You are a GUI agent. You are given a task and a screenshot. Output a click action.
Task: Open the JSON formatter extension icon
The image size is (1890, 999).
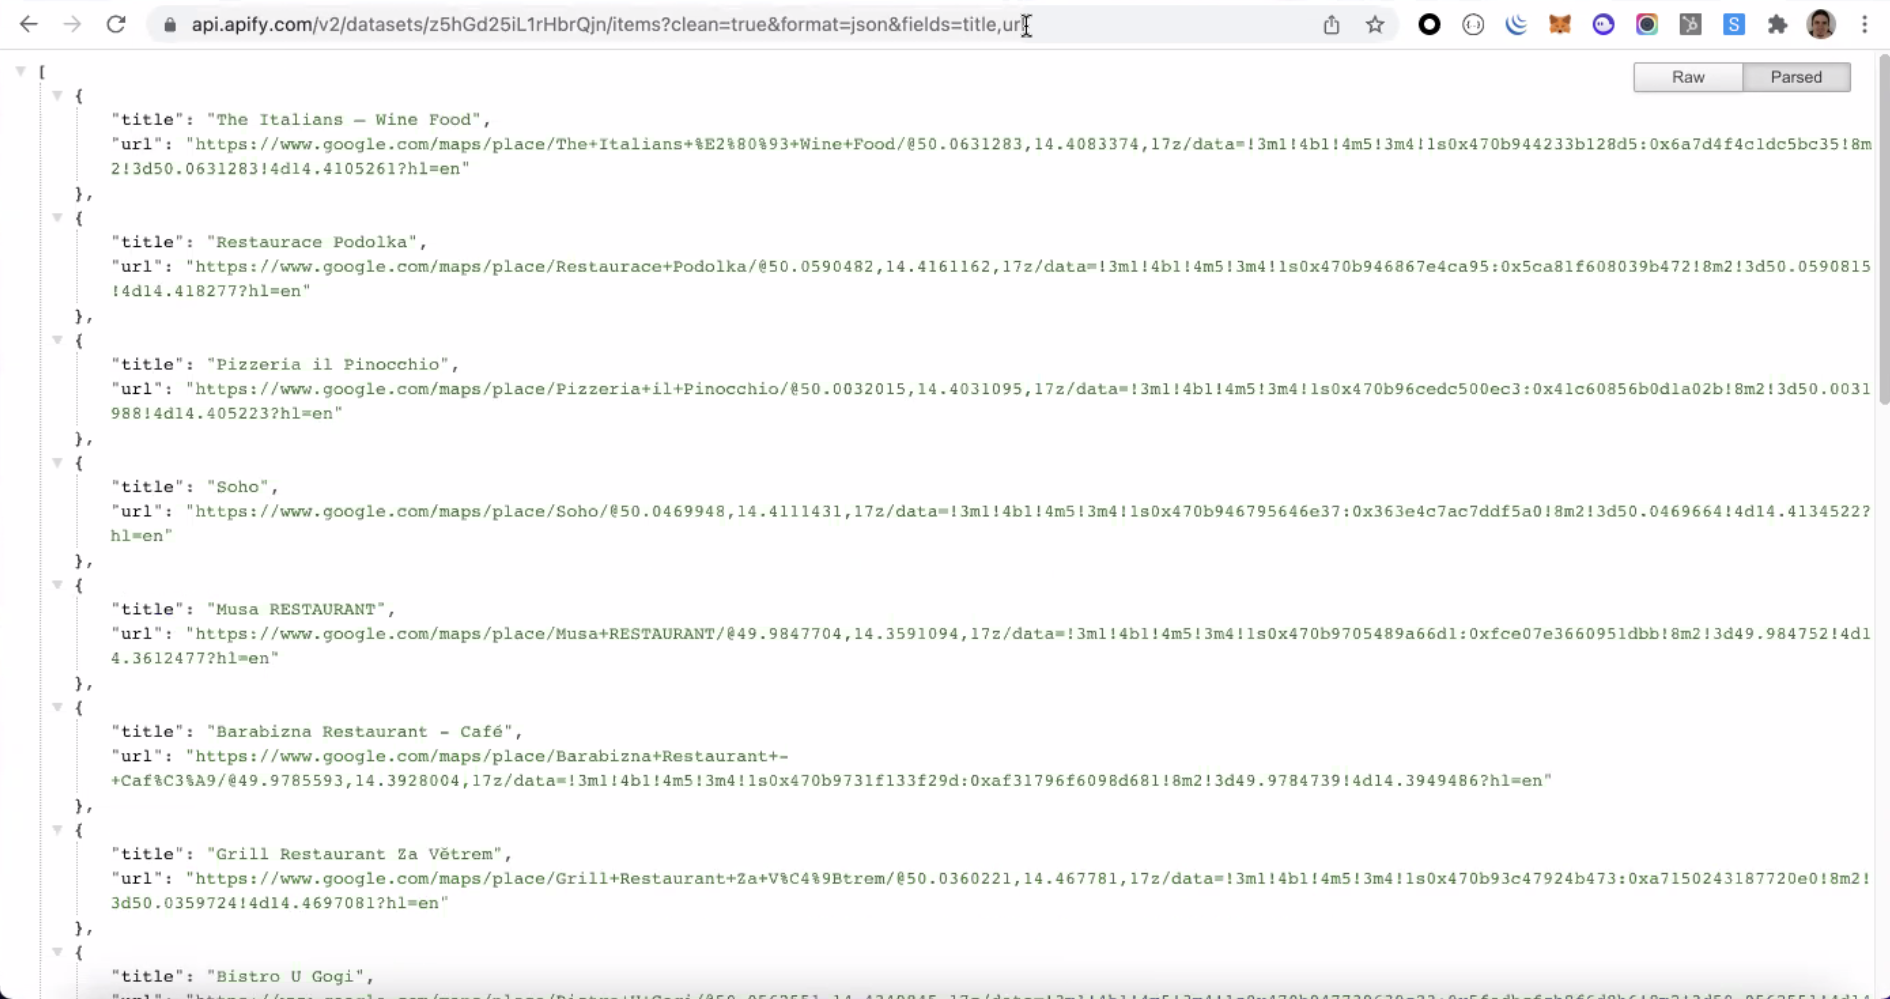tap(1473, 25)
